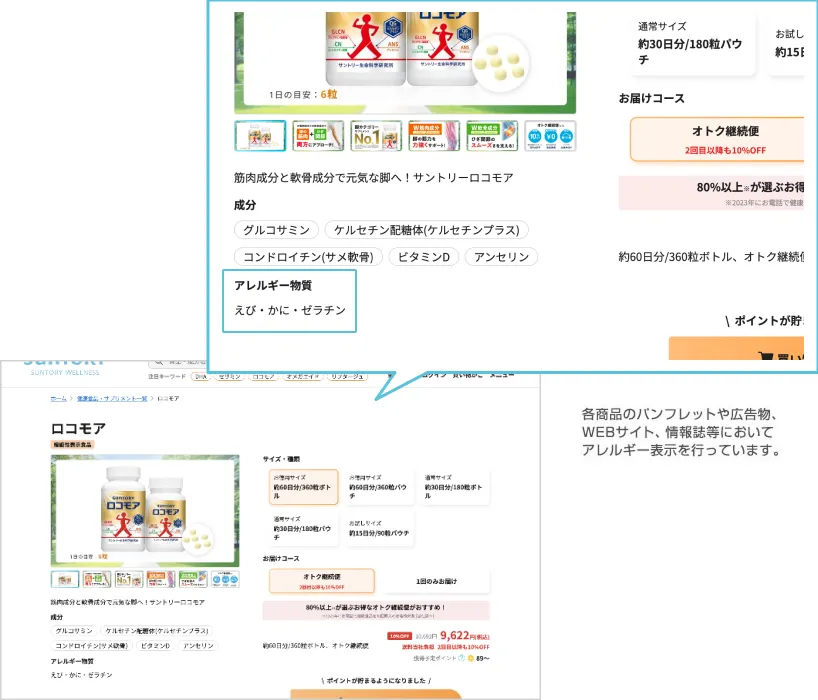Image resolution: width=818 pixels, height=700 pixels.
Task: Click 1日の目安:6粒 label in enlarged callout
Action: (x=303, y=94)
